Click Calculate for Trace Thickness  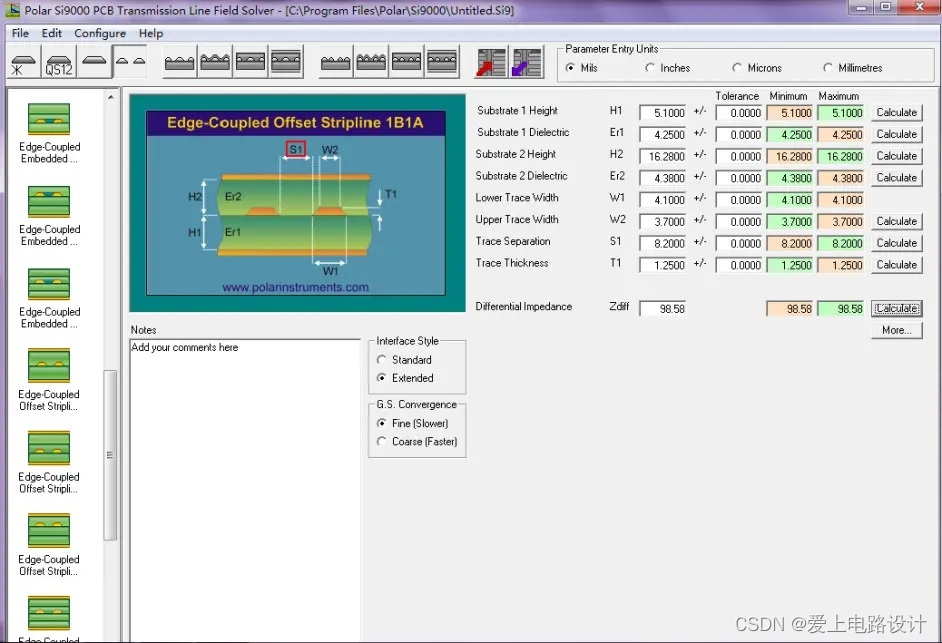point(896,264)
